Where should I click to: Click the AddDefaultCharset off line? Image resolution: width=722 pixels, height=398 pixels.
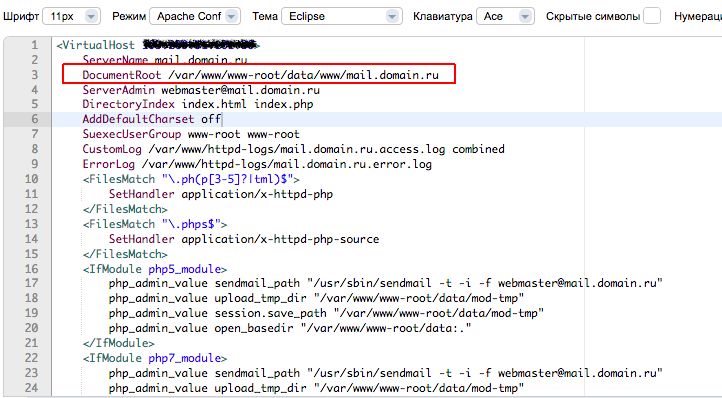point(151,119)
